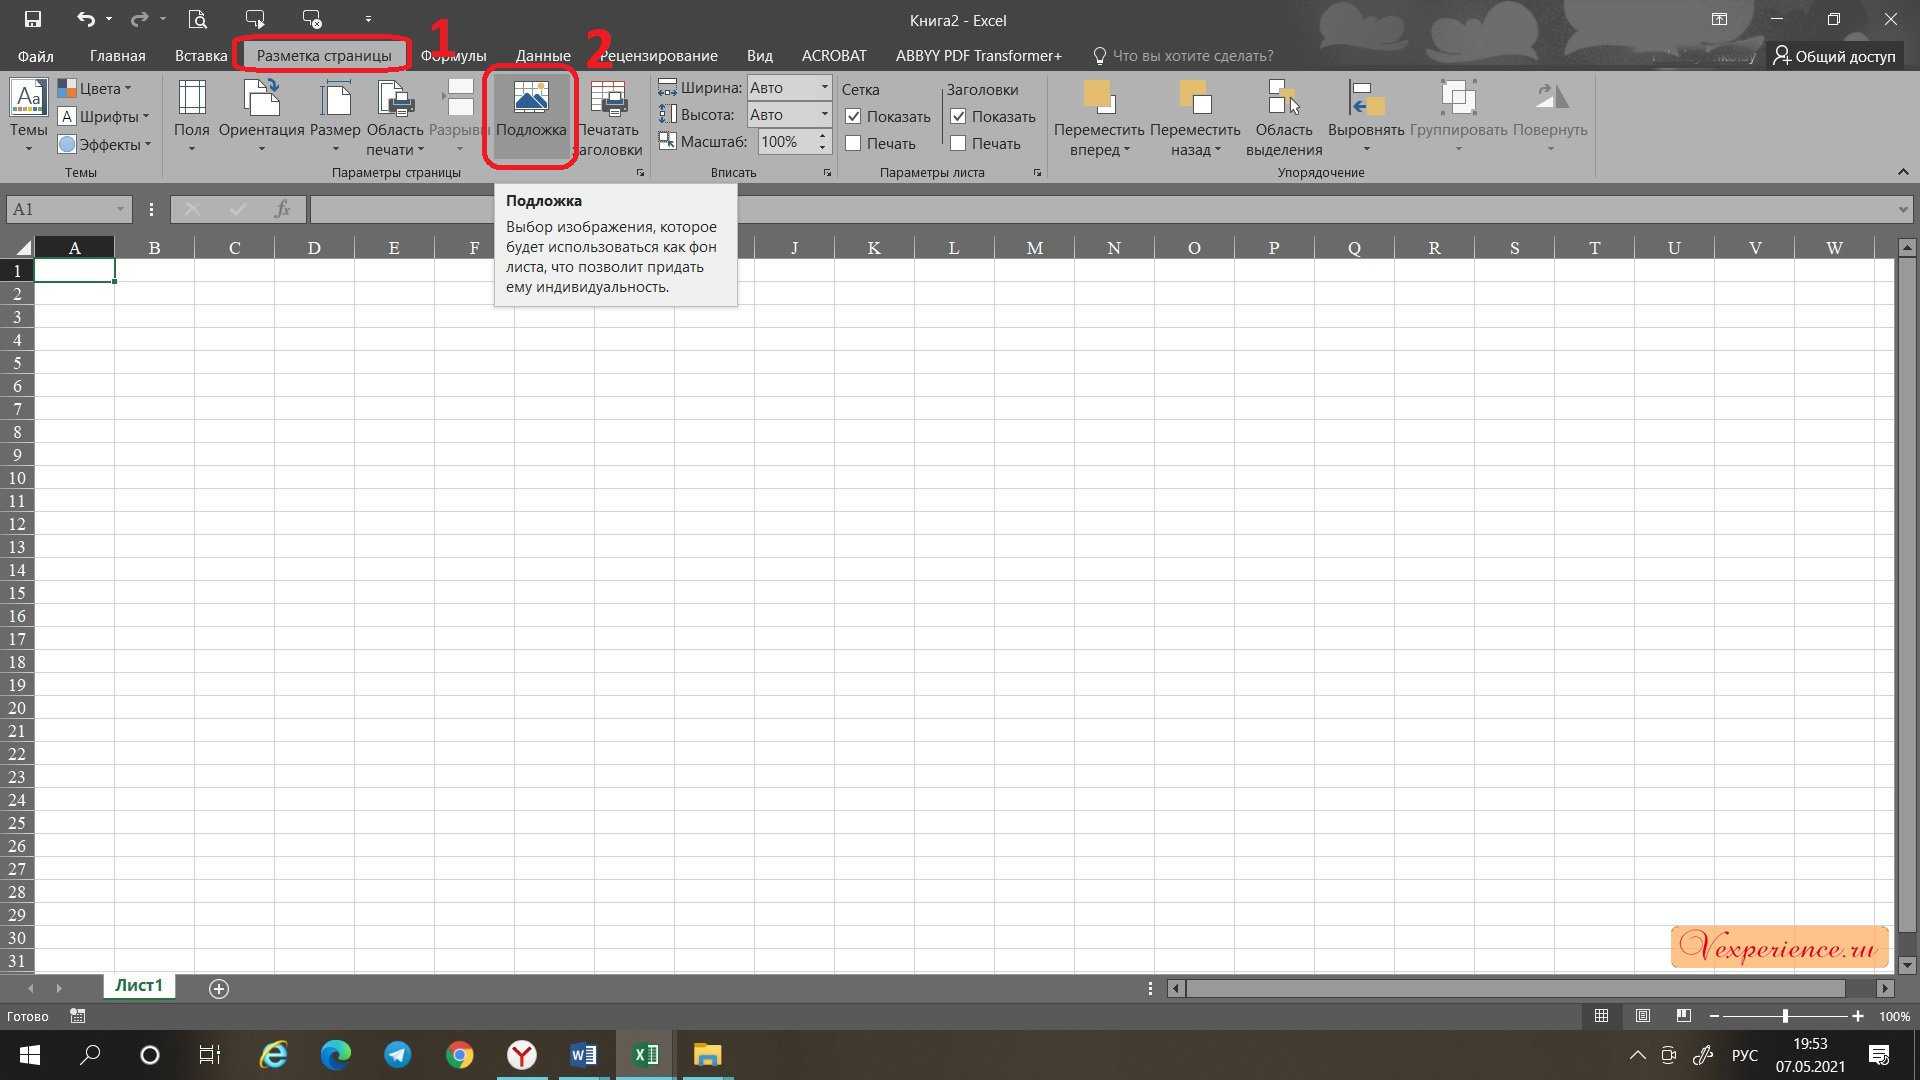Open the Align (Выровнять) menu
This screenshot has width=1920, height=1080.
pos(1366,116)
